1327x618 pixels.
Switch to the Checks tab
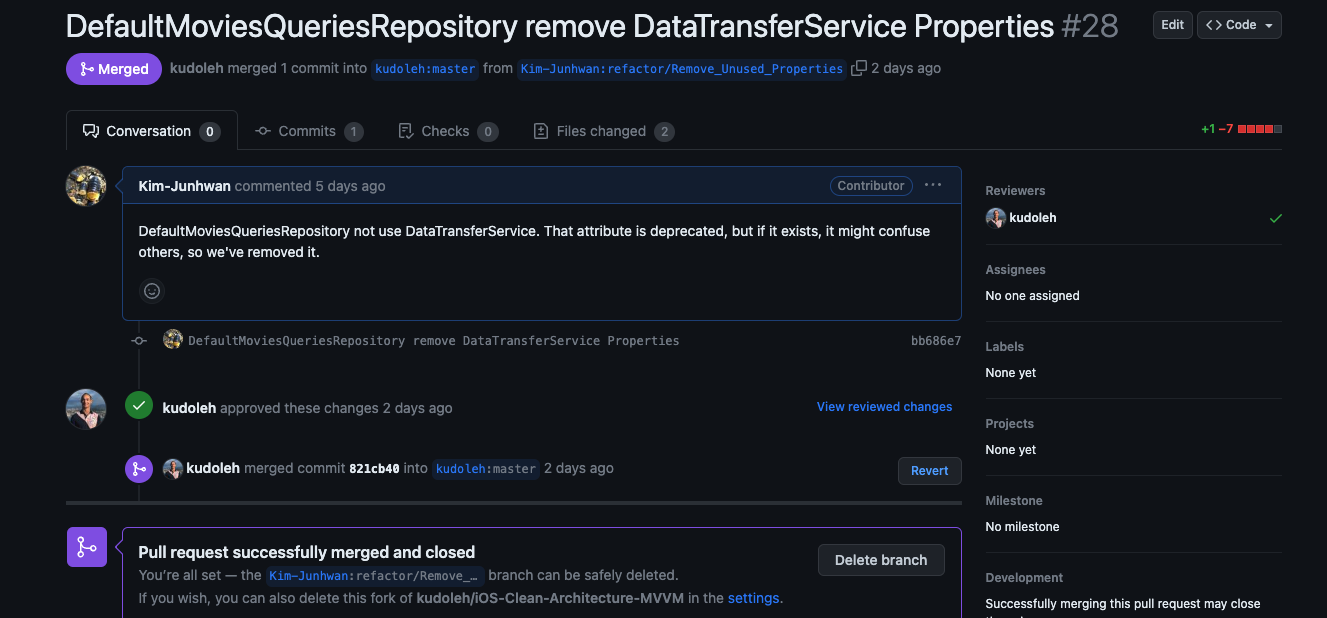coord(448,131)
